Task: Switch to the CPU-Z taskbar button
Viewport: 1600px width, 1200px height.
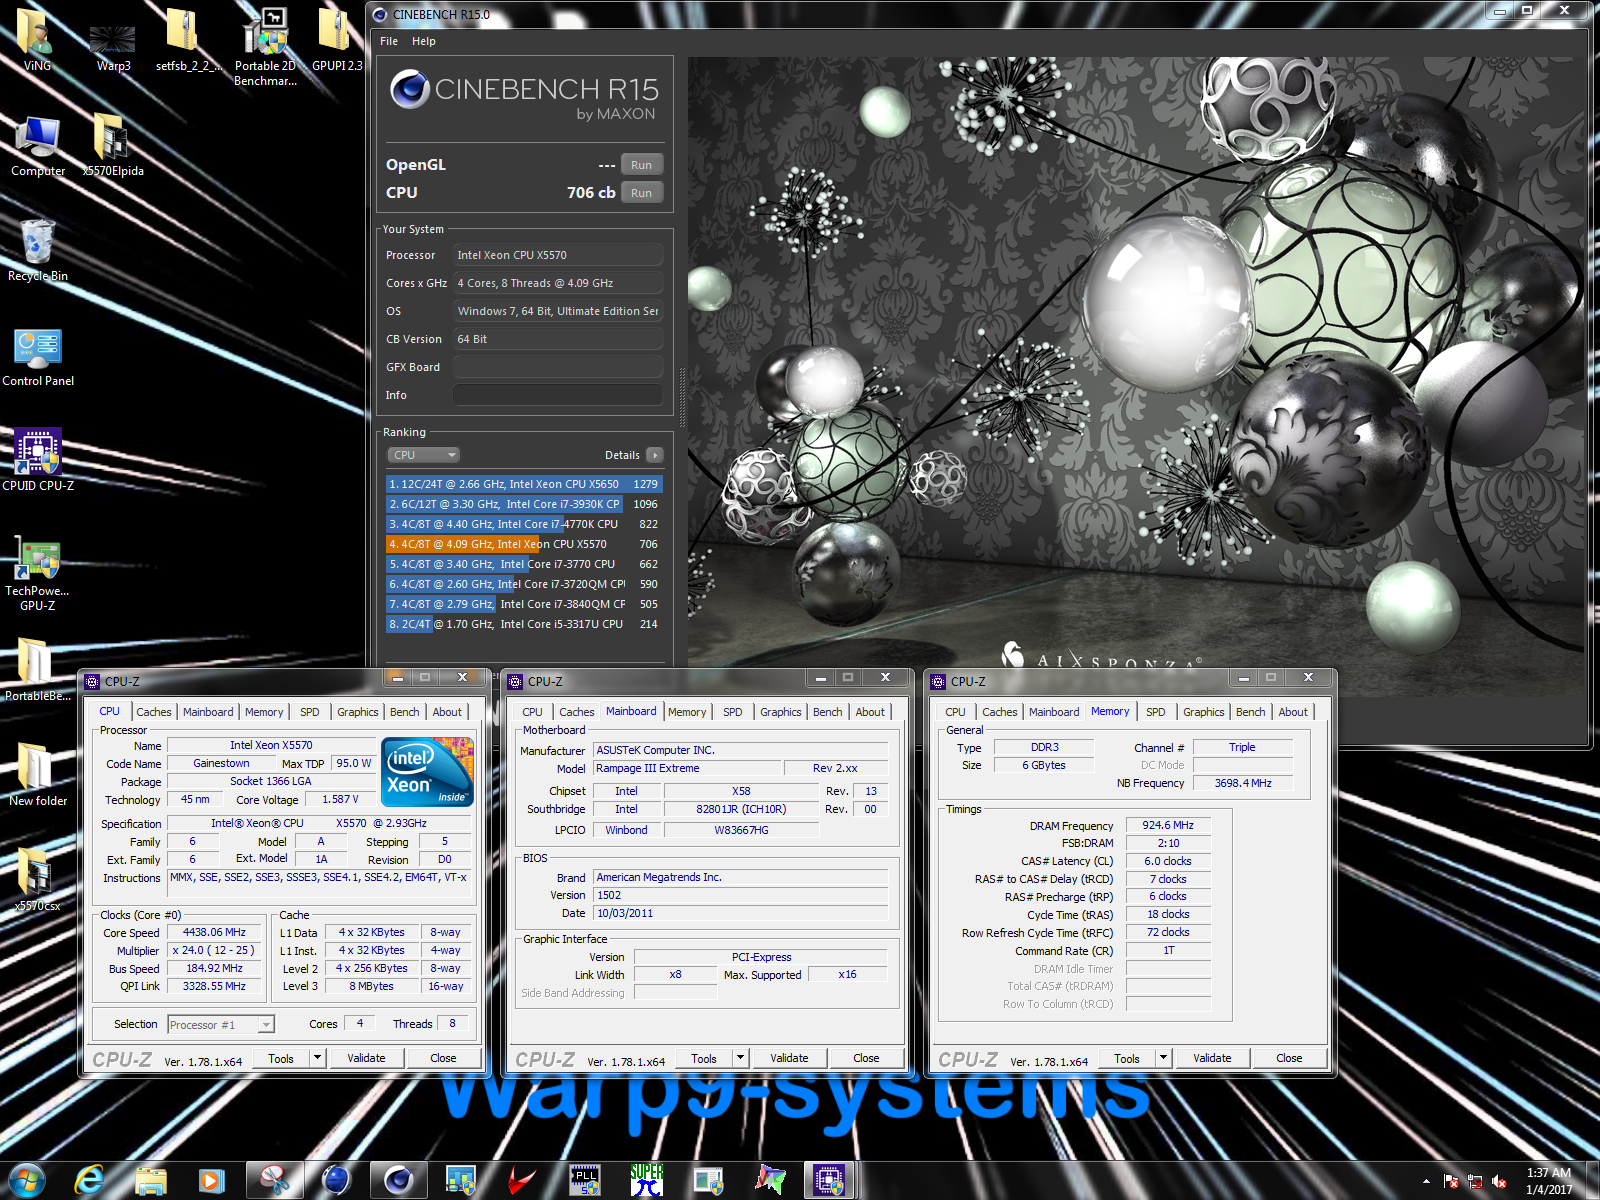Action: click(x=829, y=1180)
